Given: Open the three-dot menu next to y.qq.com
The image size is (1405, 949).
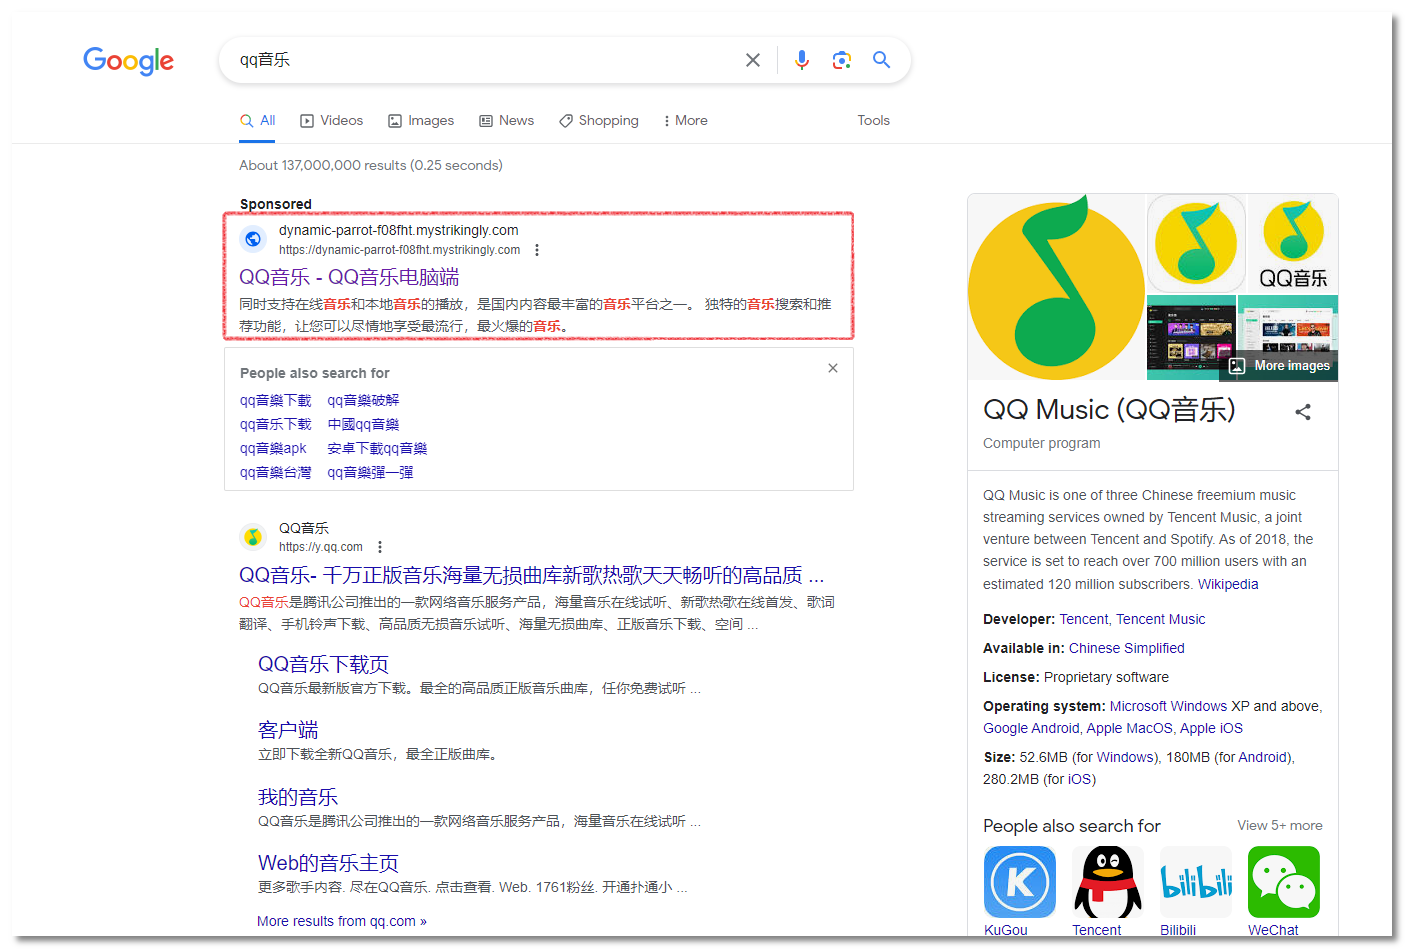Looking at the screenshot, I should pos(380,547).
